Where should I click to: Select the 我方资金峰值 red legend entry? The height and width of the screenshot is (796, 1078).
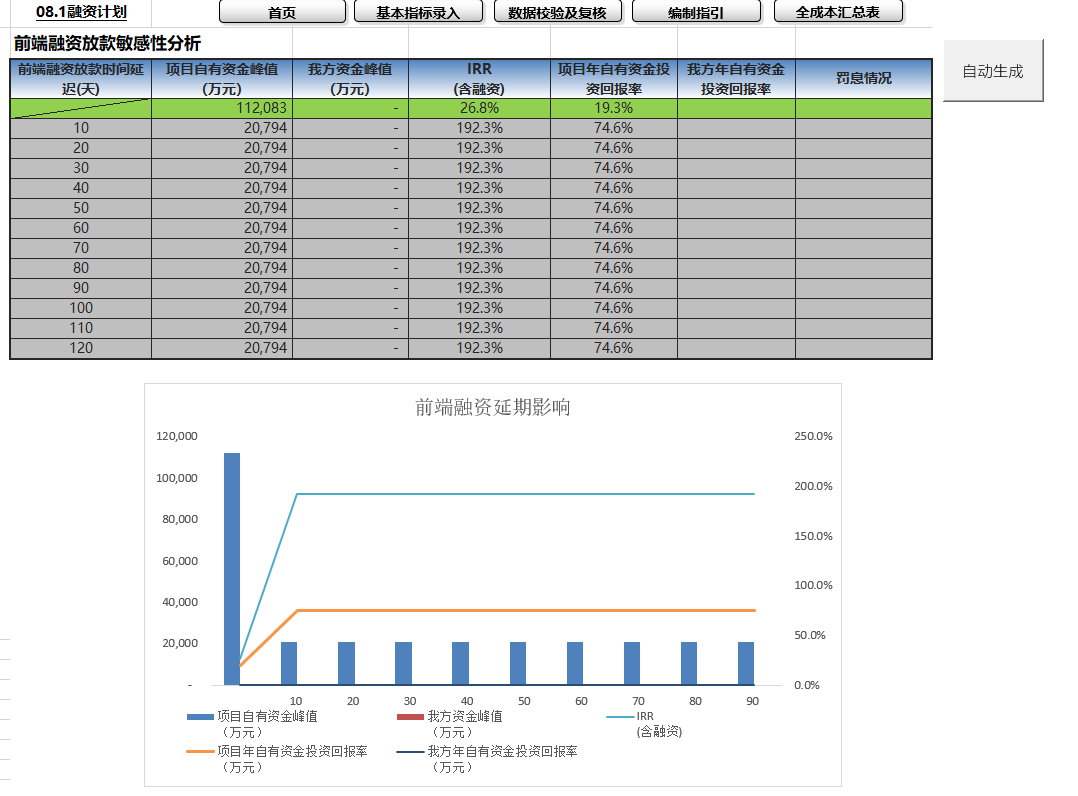(464, 716)
